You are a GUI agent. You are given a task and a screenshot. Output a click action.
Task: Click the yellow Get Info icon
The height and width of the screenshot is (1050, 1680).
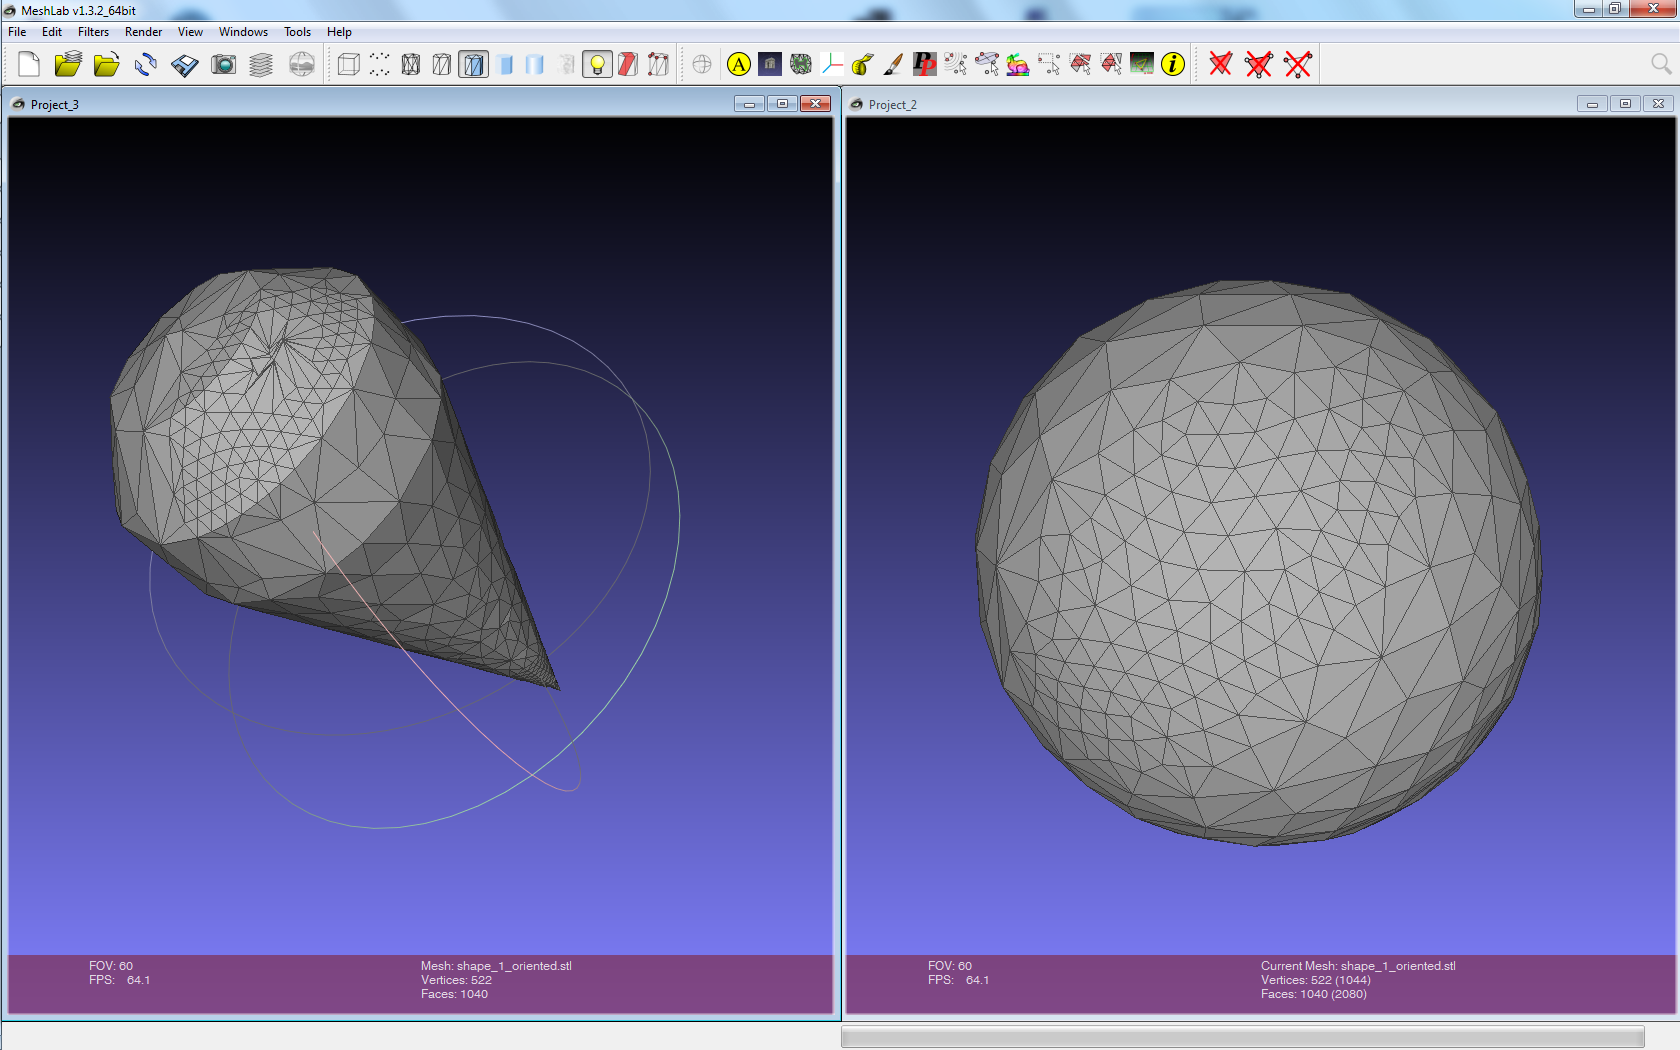click(1173, 65)
